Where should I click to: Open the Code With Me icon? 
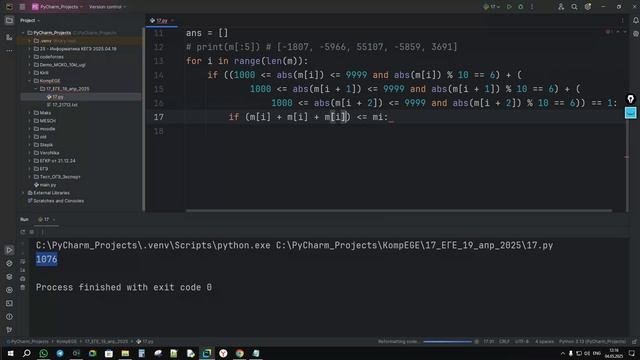pyautogui.click(x=561, y=7)
